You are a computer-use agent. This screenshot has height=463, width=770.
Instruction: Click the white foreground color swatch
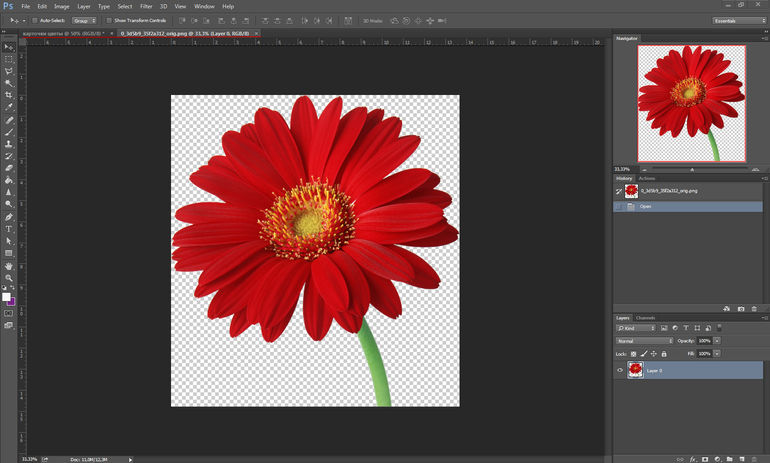coord(6,297)
